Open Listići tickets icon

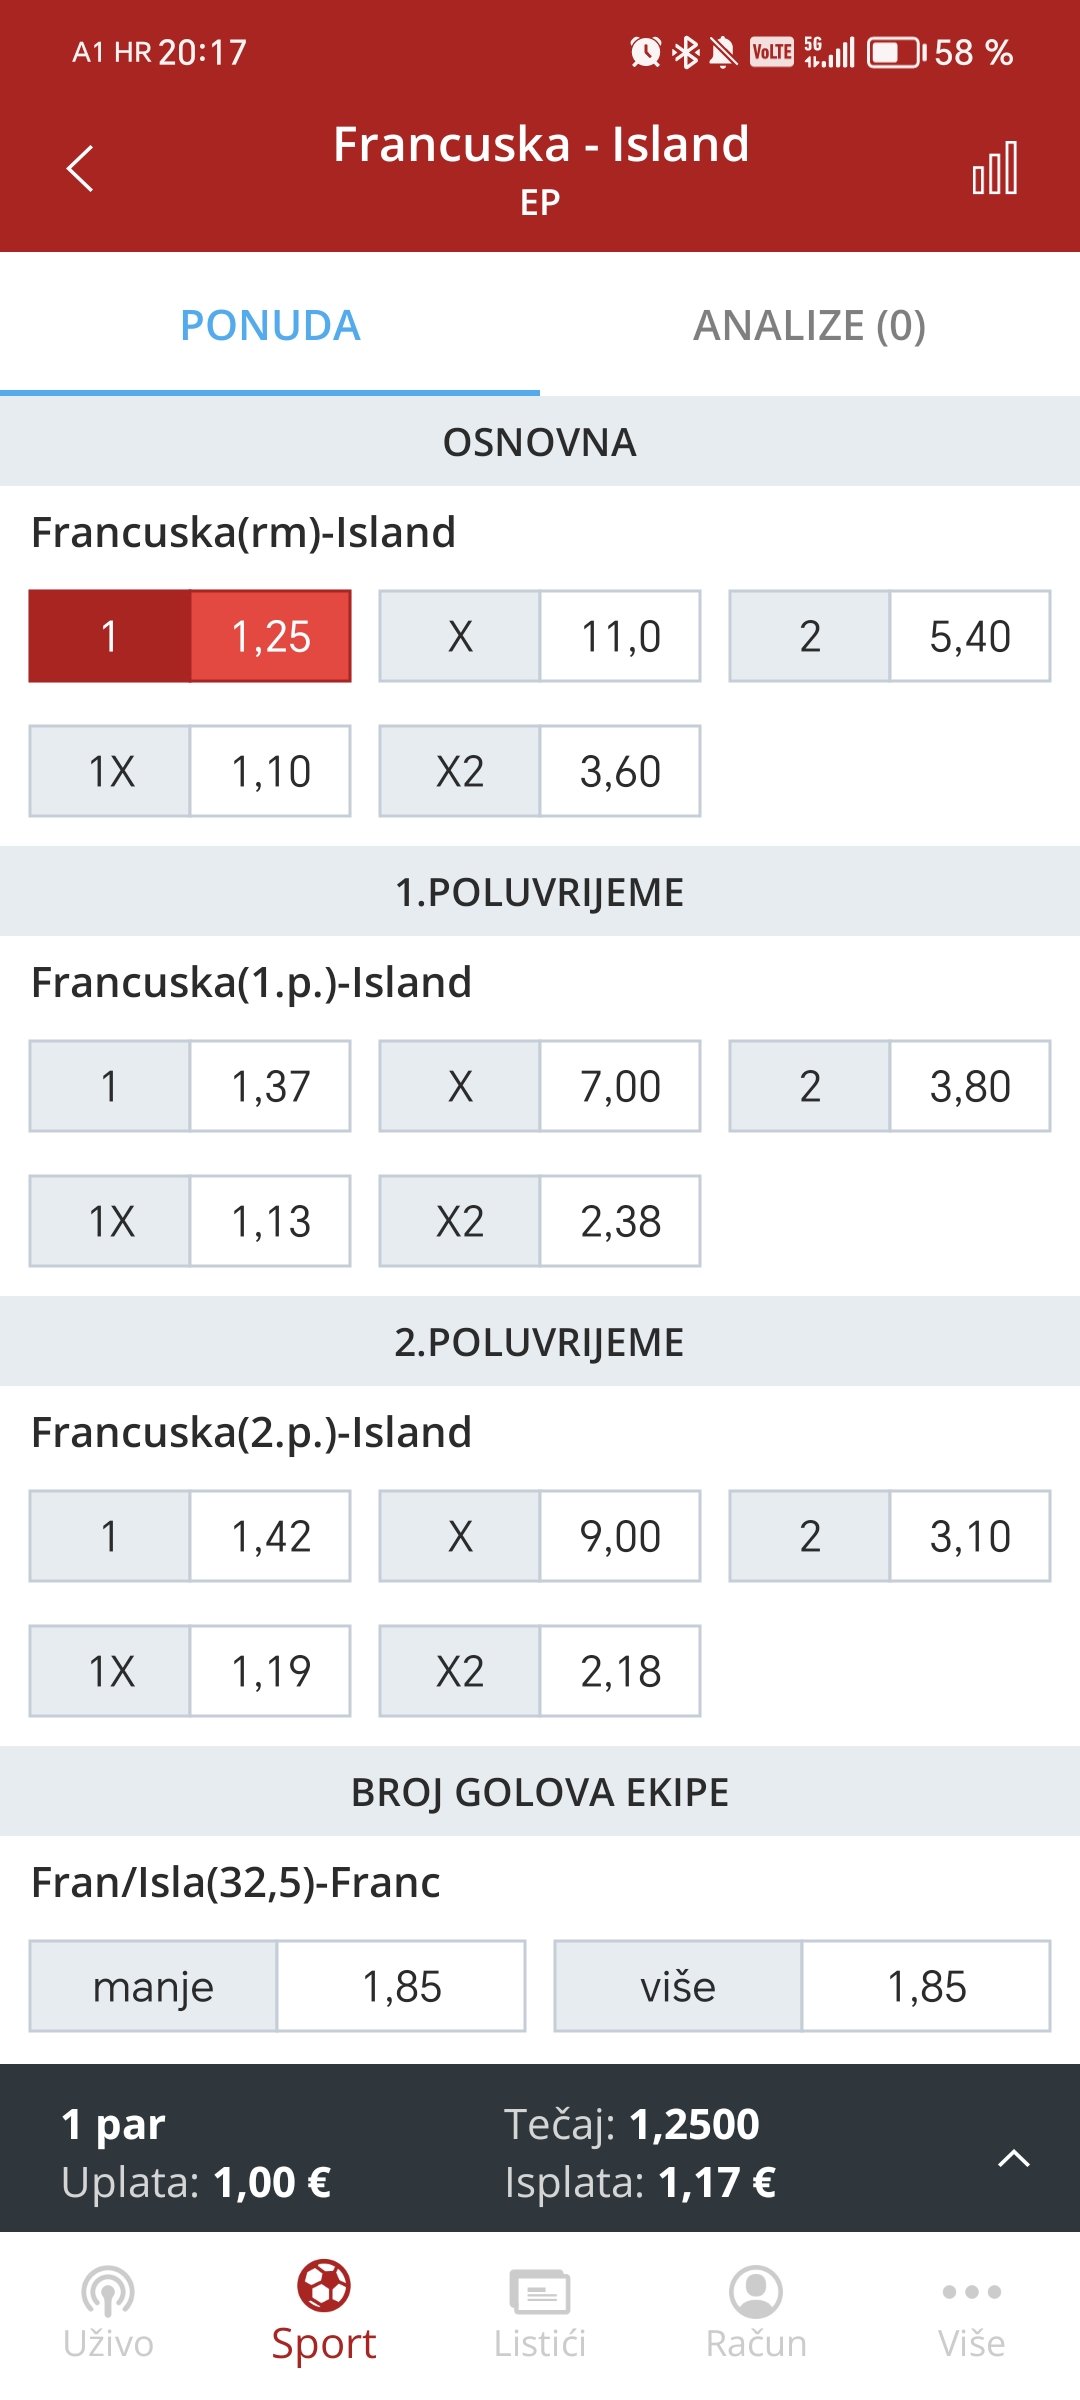click(540, 2291)
